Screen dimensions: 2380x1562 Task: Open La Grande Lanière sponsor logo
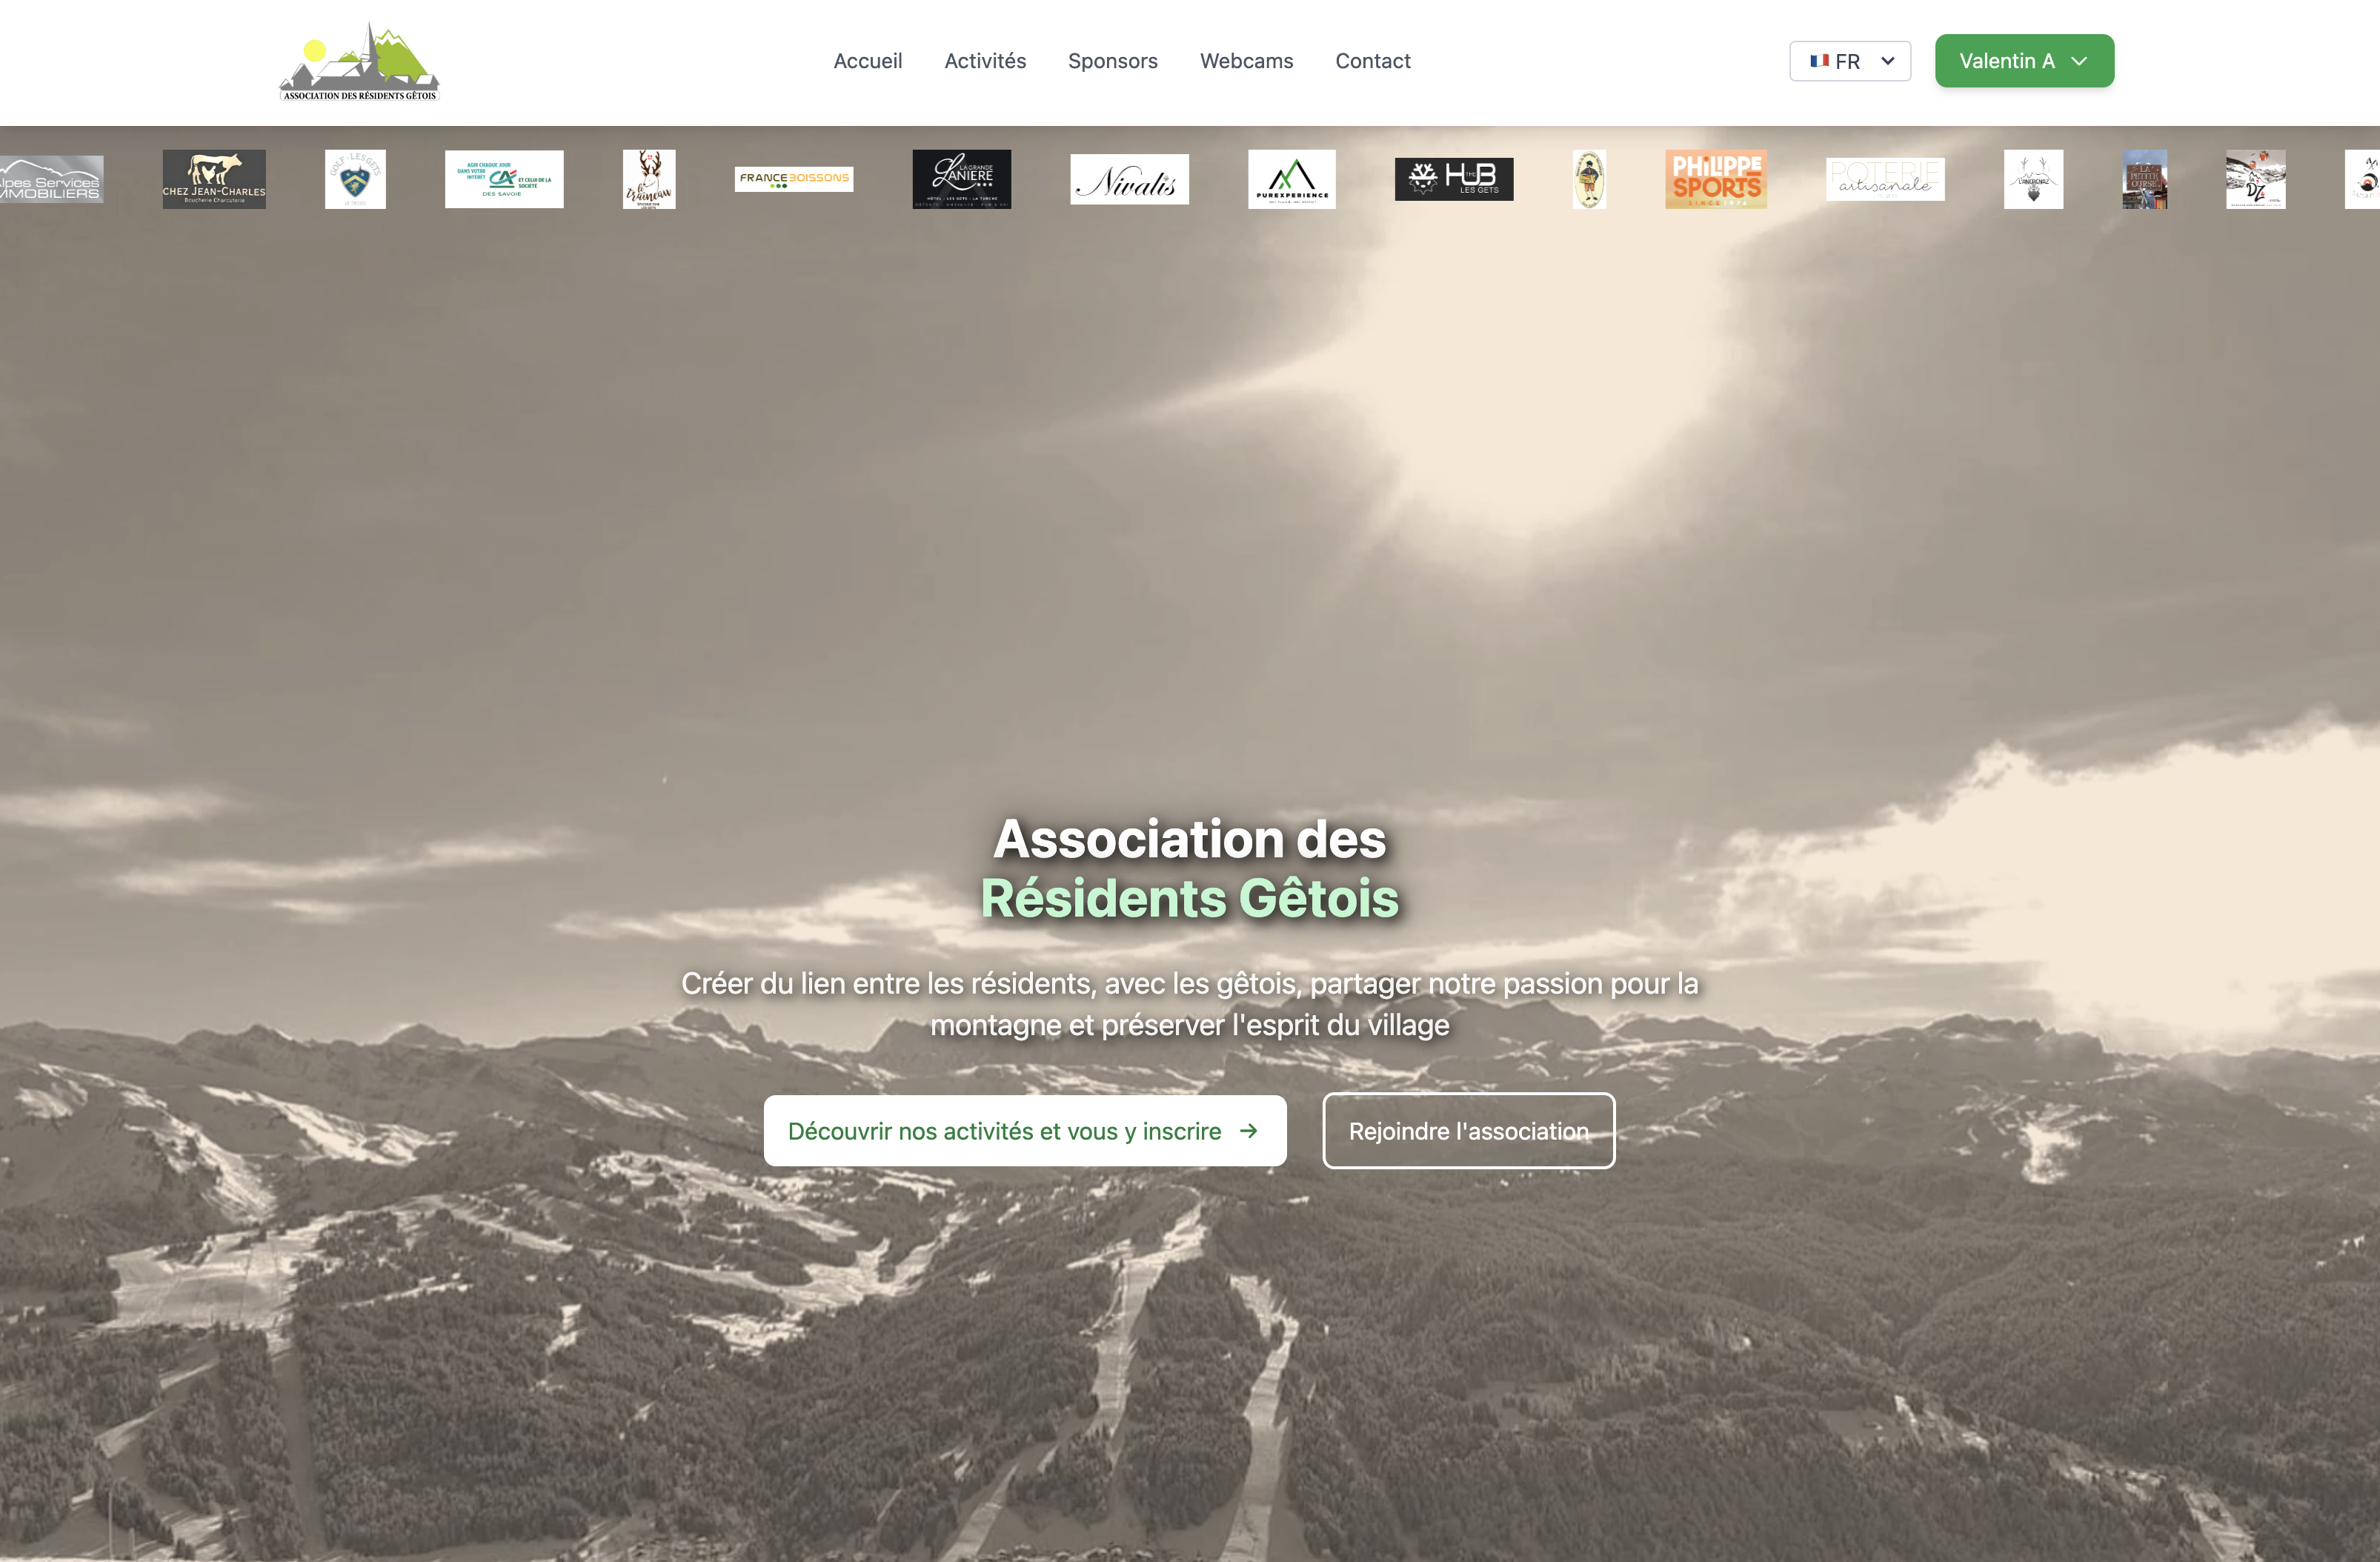point(961,179)
